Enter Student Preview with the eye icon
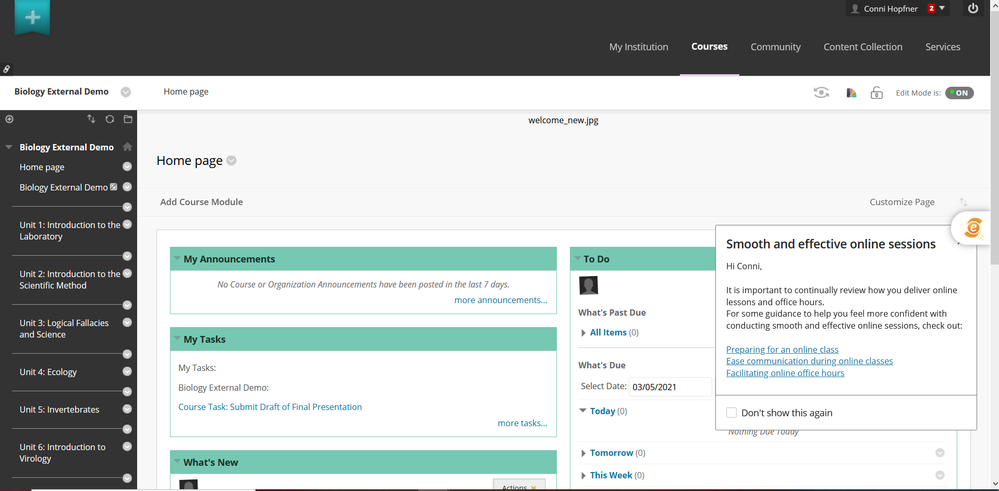Viewport: 999px width, 491px height. [x=821, y=92]
